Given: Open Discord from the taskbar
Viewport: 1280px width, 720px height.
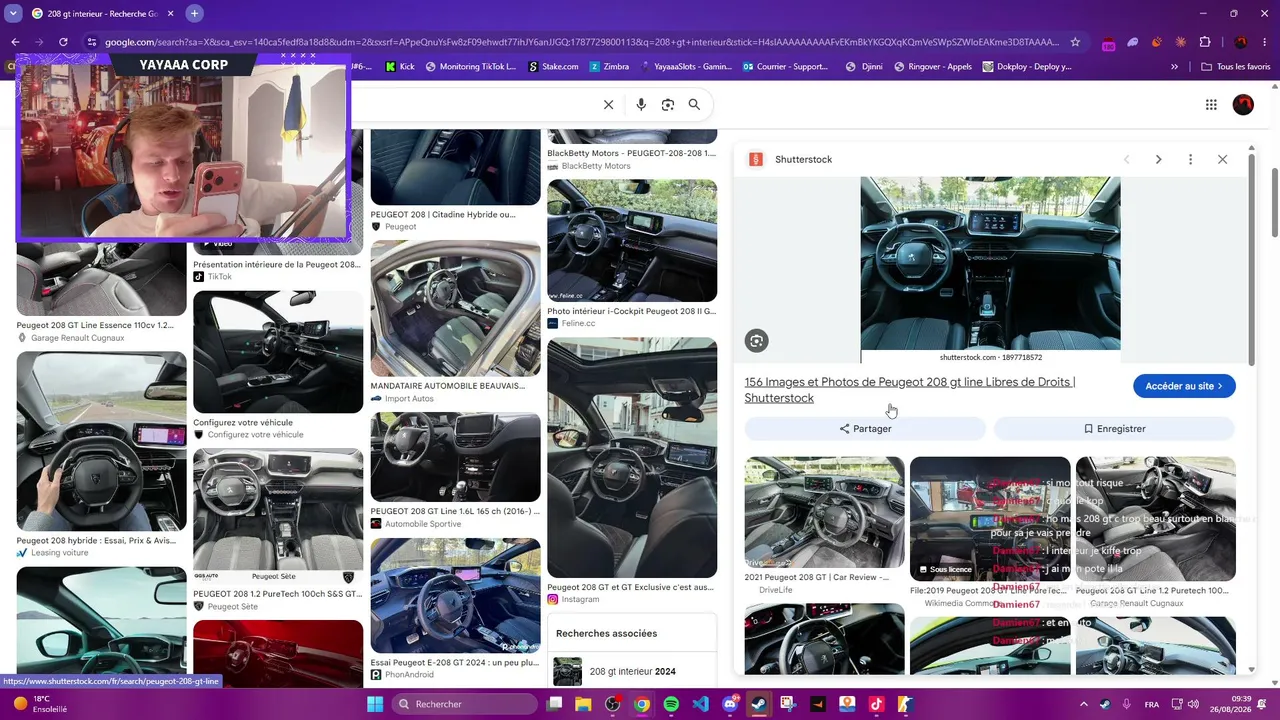Looking at the screenshot, I should (730, 704).
